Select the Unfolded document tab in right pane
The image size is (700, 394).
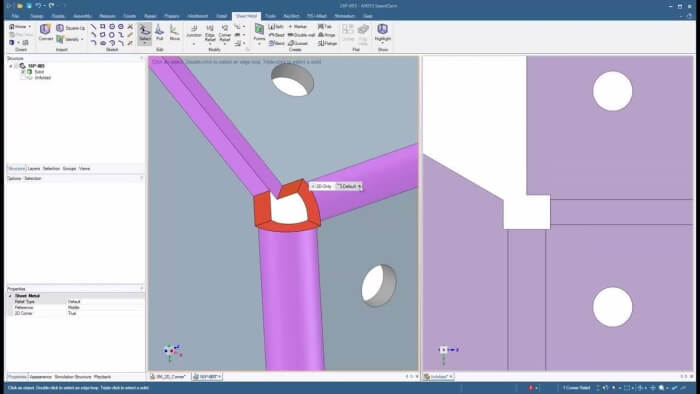tap(438, 377)
